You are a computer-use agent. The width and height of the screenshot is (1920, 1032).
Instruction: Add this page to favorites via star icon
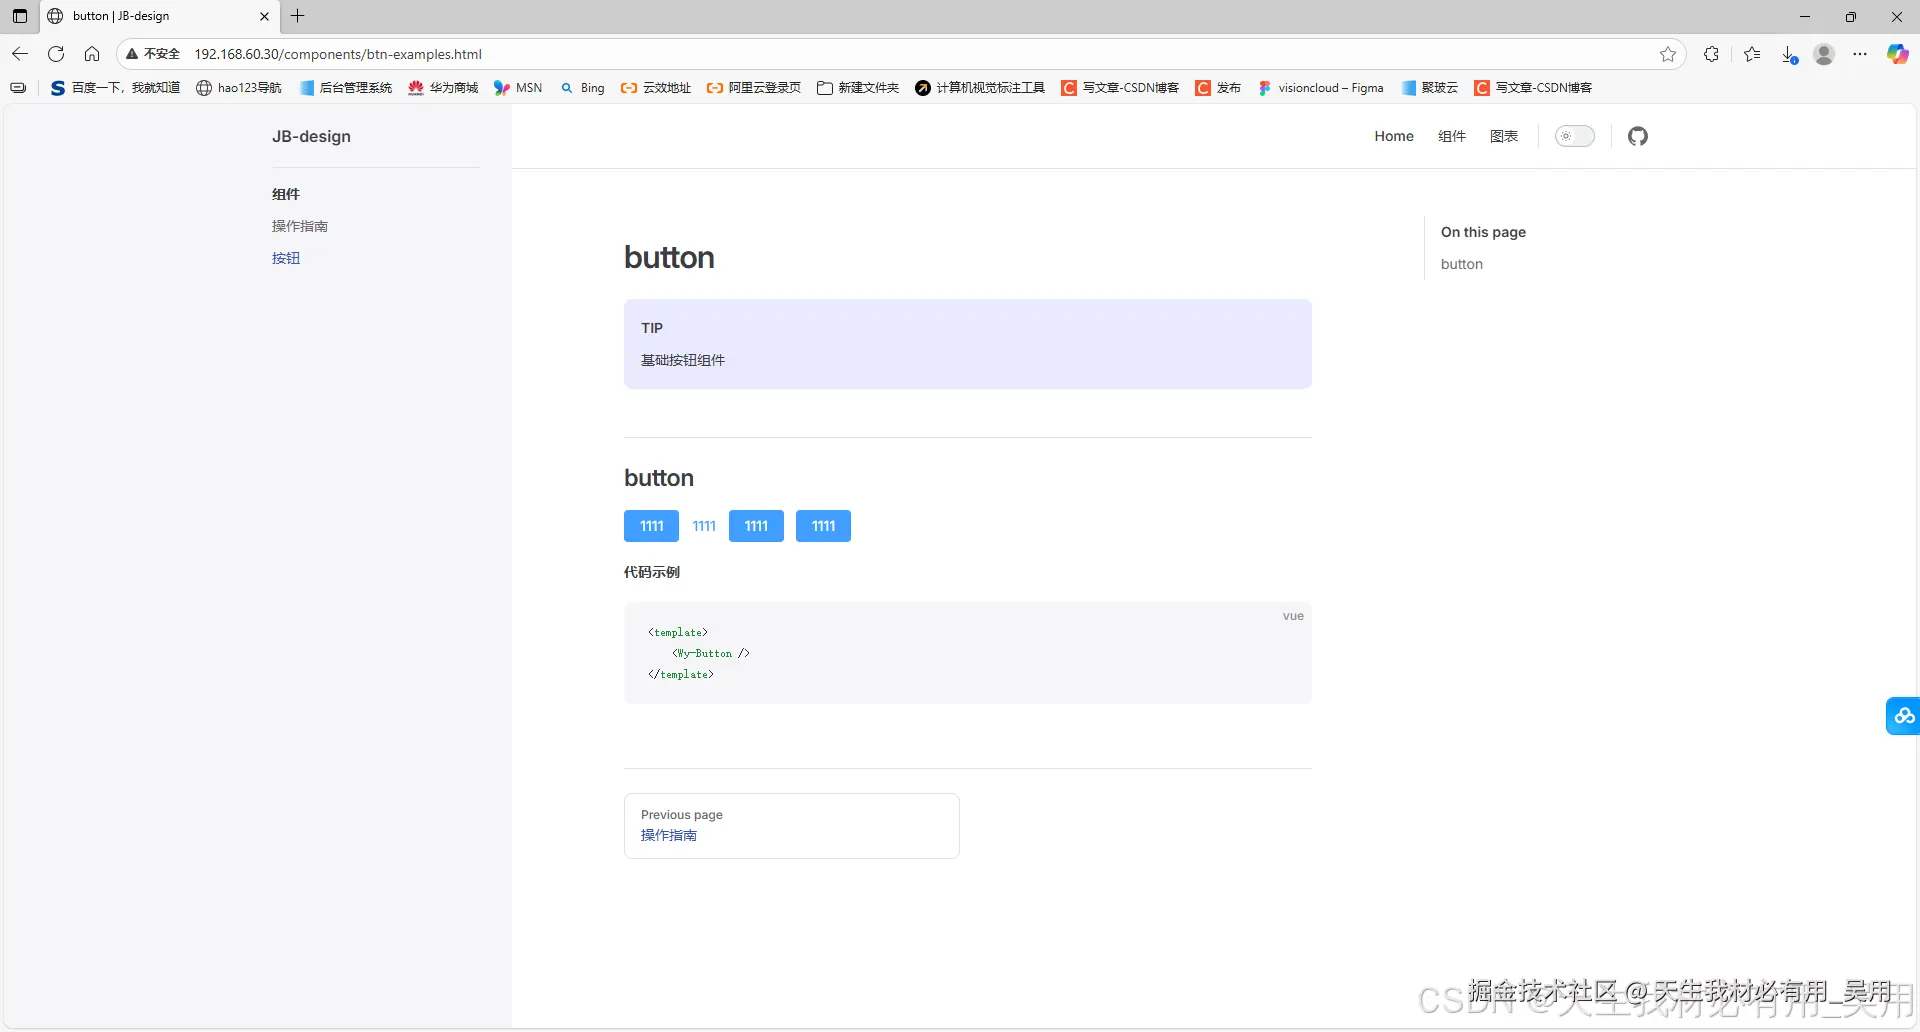click(1668, 54)
